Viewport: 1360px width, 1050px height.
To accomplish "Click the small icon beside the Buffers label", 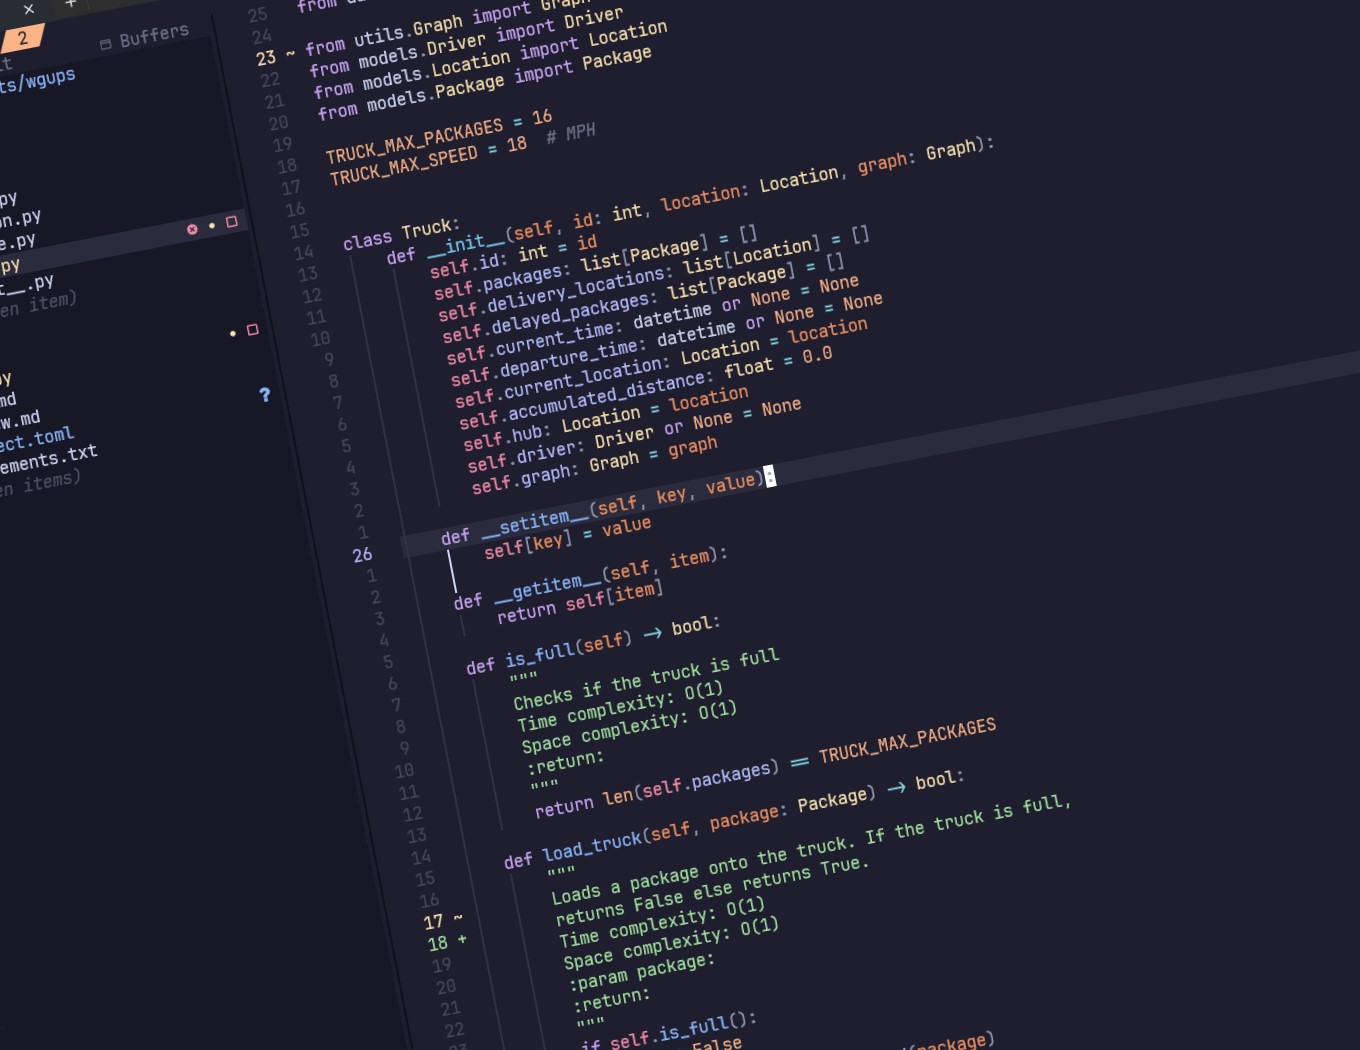I will 106,44.
